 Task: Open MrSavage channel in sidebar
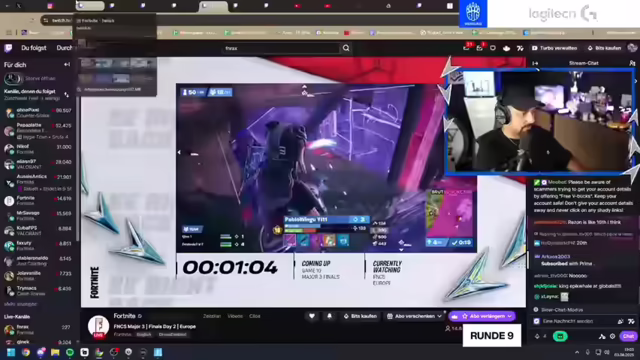[x=38, y=216]
